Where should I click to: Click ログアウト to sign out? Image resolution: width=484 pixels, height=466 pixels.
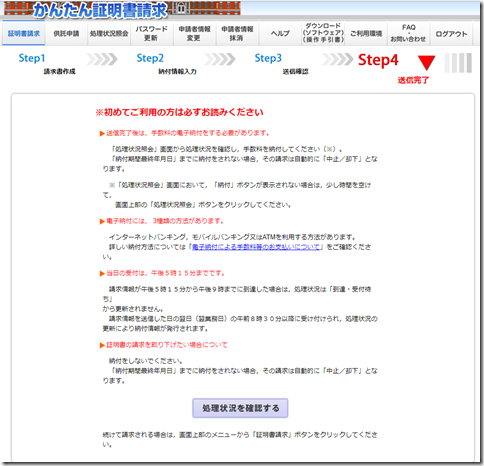[x=451, y=33]
